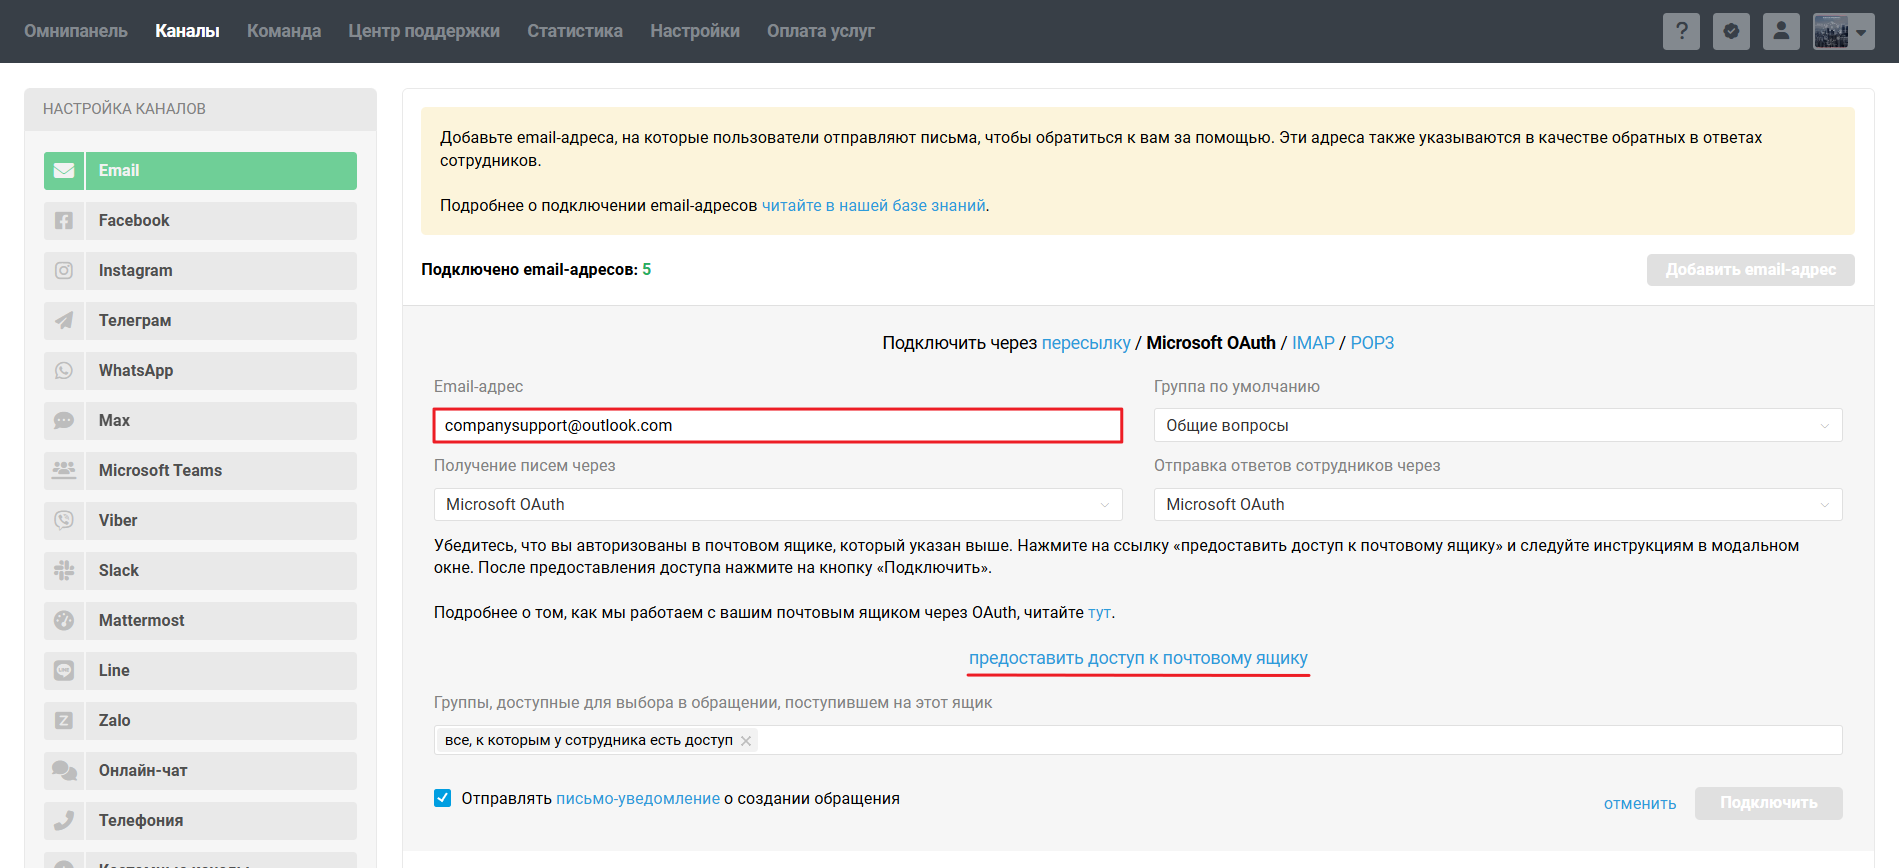This screenshot has width=1899, height=868.
Task: Switch to the Статистика menu
Action: click(574, 31)
